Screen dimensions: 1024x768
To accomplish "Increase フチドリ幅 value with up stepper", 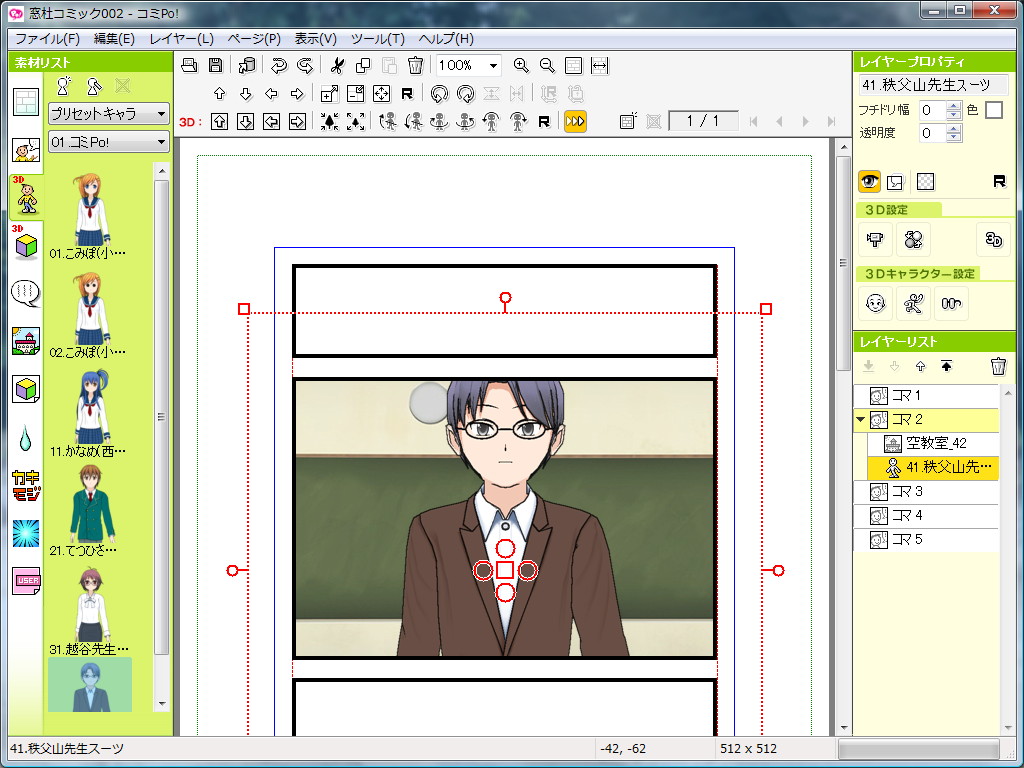I will coord(953,105).
